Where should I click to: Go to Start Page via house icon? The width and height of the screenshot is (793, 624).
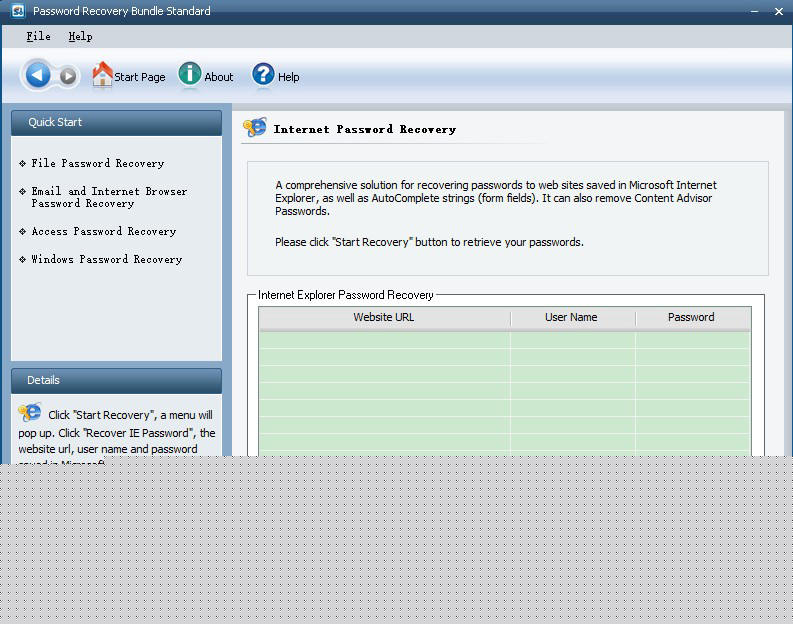pyautogui.click(x=102, y=74)
